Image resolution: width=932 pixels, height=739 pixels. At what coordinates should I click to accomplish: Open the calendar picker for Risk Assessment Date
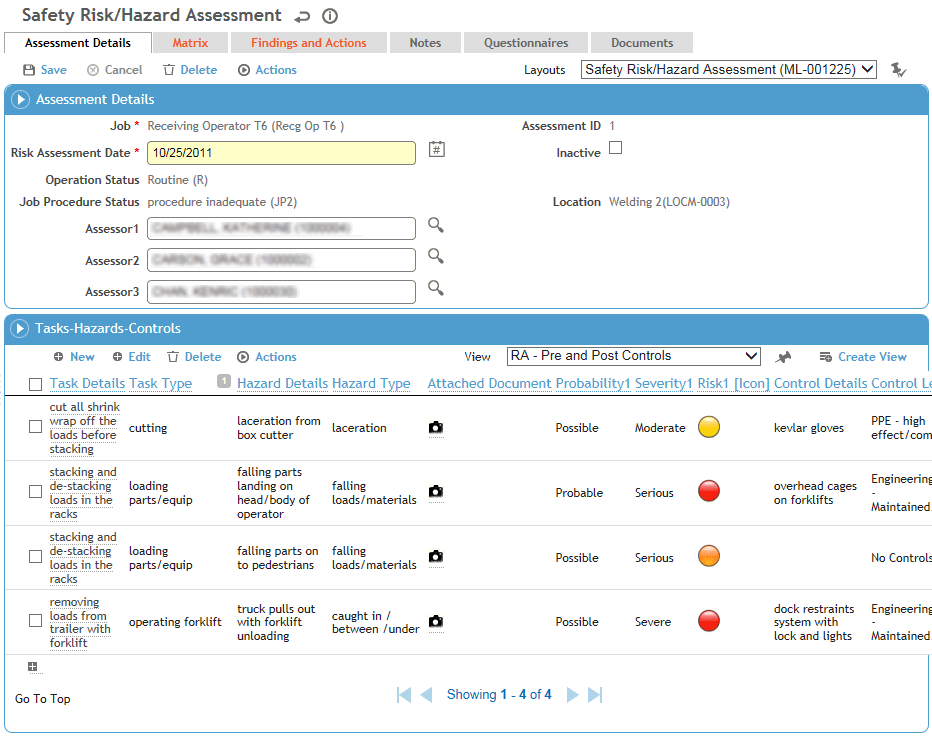click(x=436, y=150)
